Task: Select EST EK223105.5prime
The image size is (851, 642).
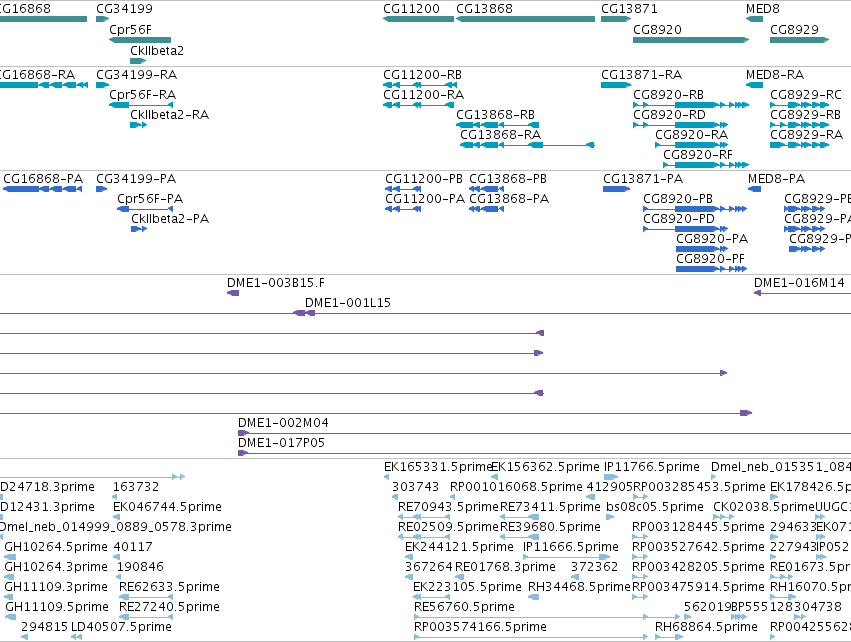Action: pos(431,597)
